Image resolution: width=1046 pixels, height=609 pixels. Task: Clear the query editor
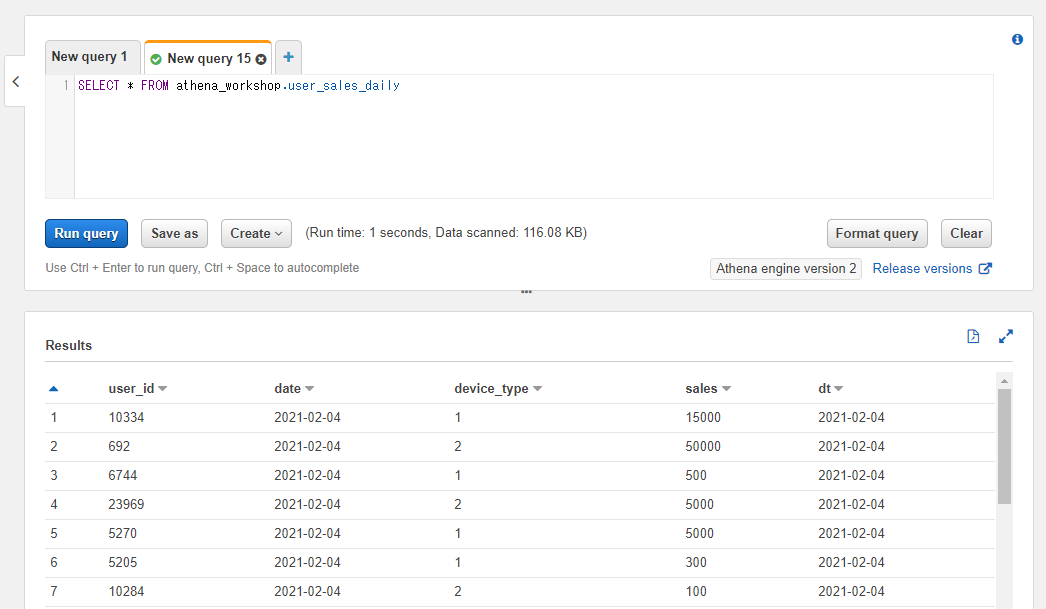966,233
